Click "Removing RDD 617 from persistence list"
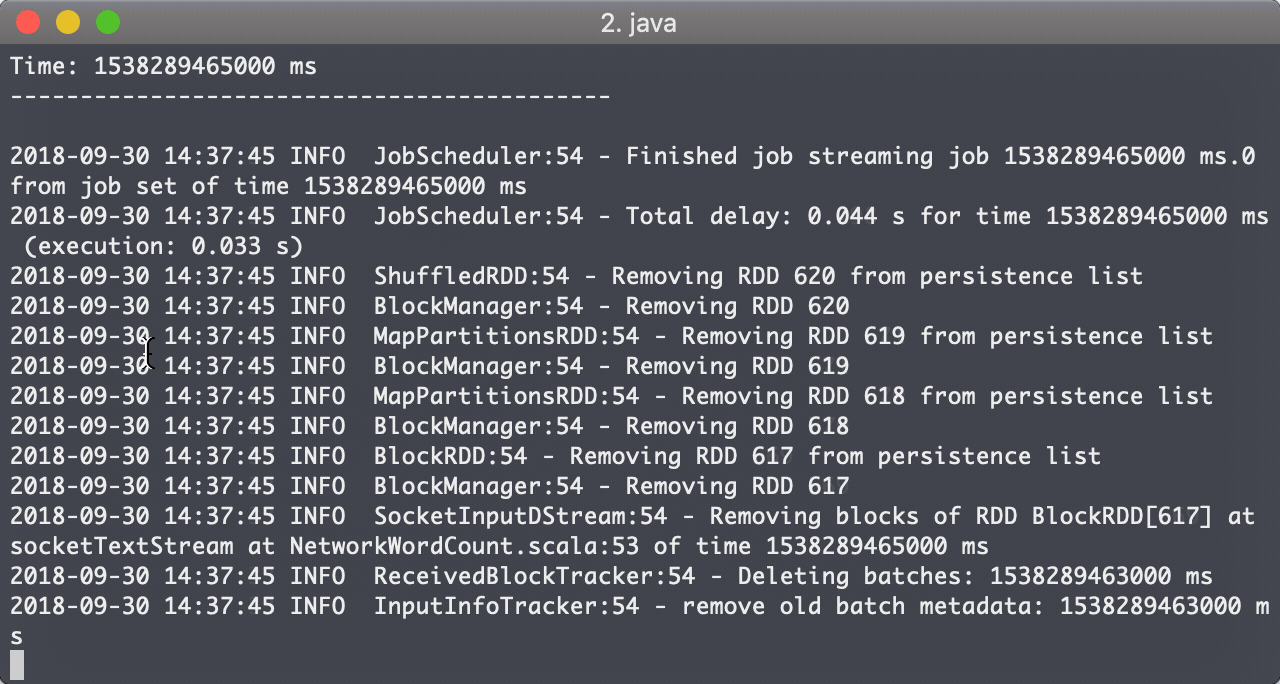The width and height of the screenshot is (1280, 684). (x=835, y=457)
